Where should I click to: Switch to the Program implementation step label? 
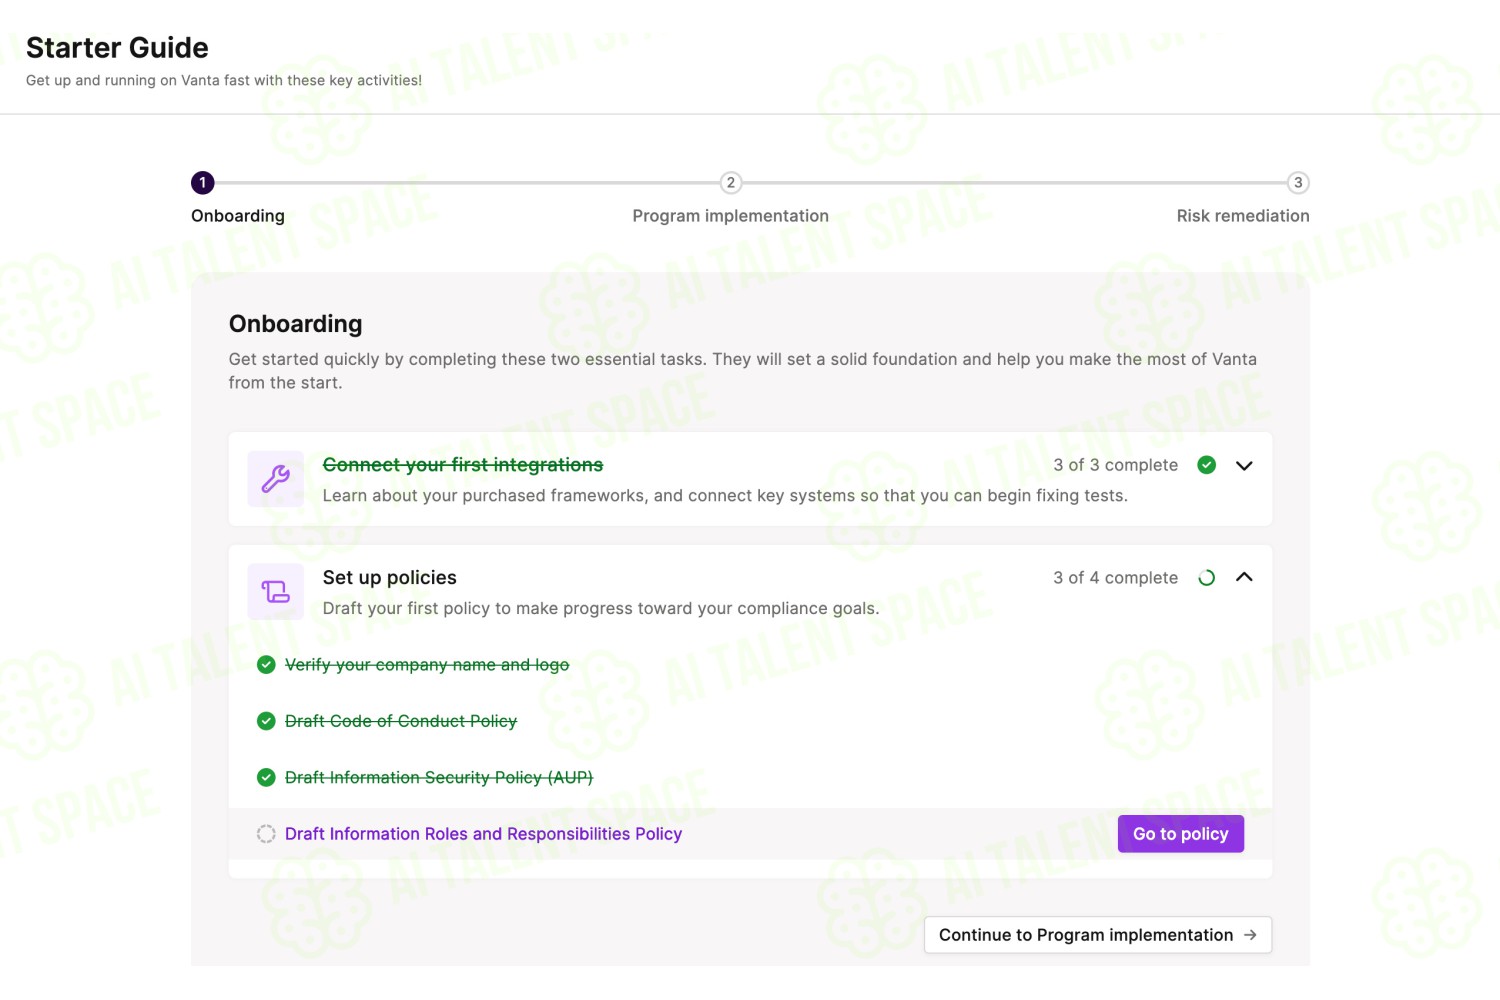(731, 216)
